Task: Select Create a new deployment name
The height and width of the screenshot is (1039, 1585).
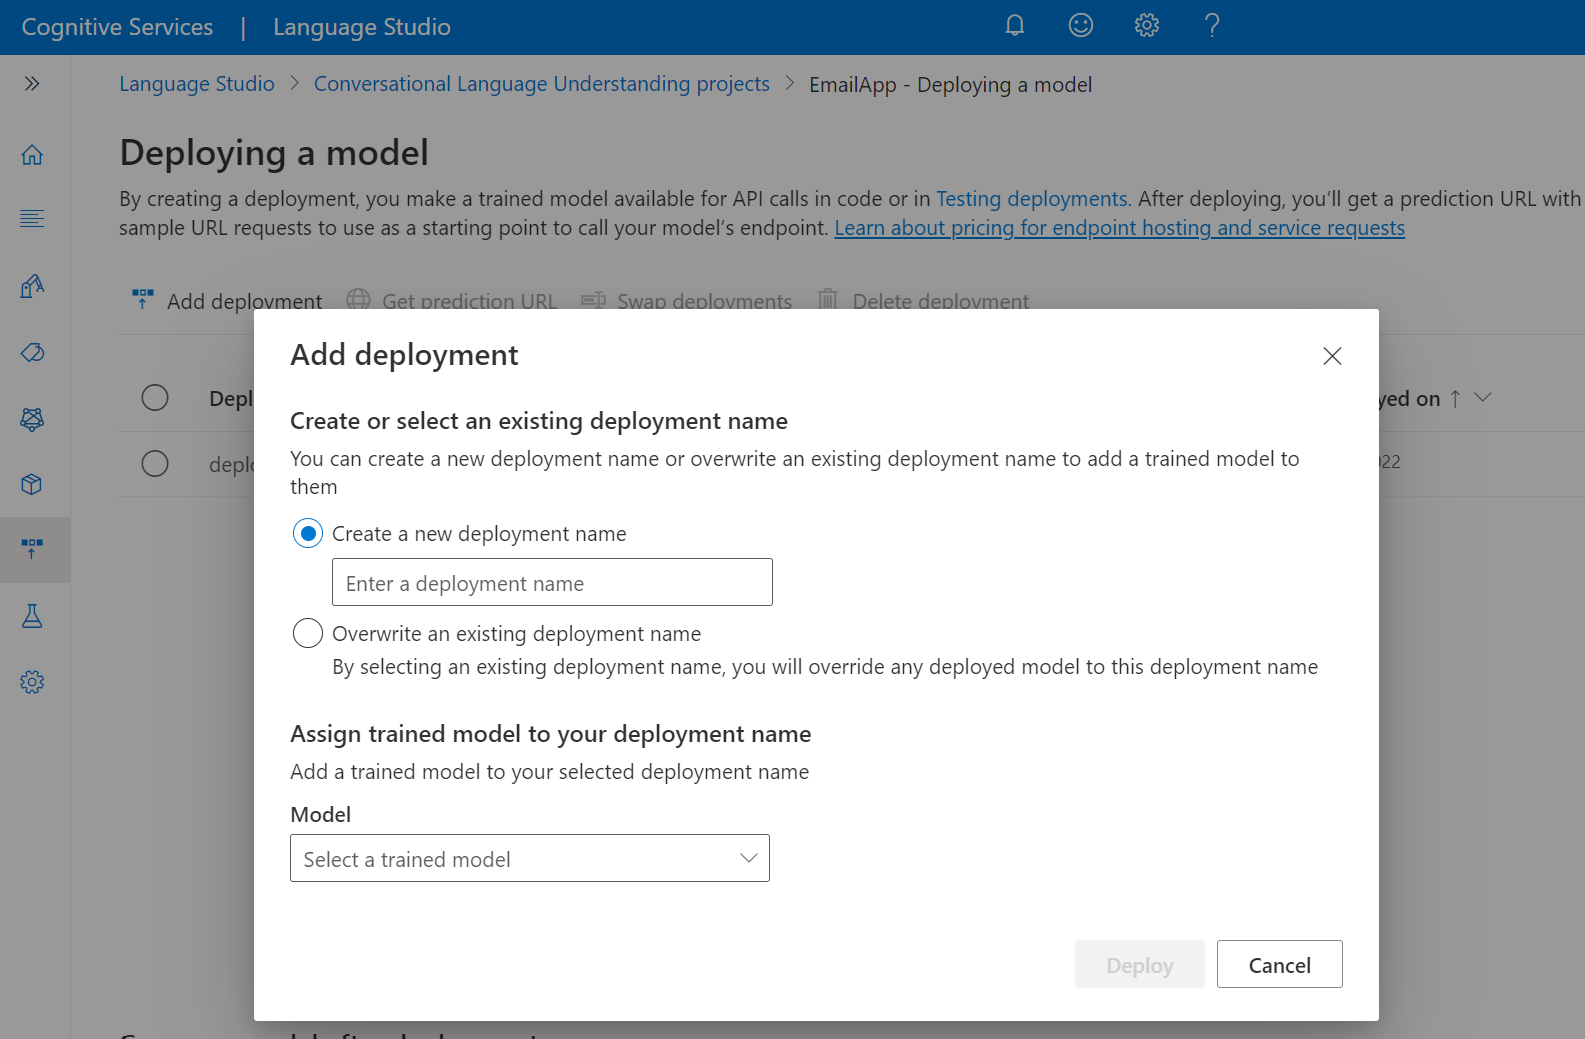Action: 308,534
